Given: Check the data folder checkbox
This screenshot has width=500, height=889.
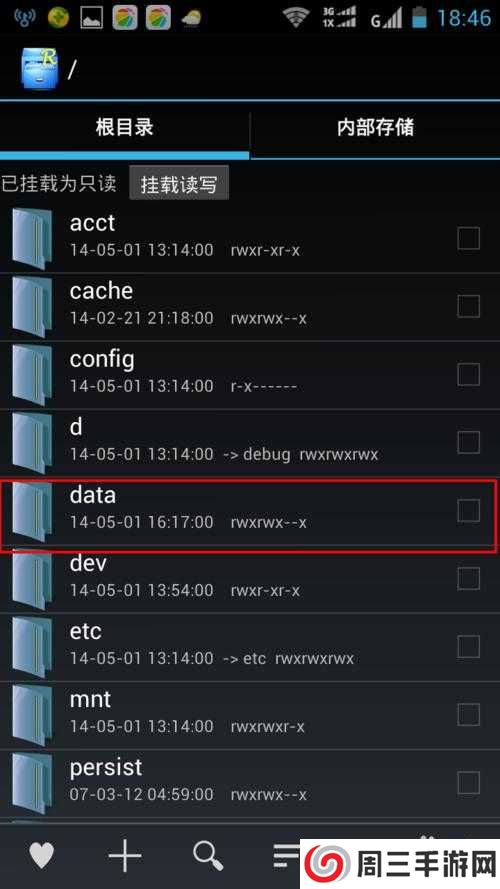Looking at the screenshot, I should pos(468,510).
